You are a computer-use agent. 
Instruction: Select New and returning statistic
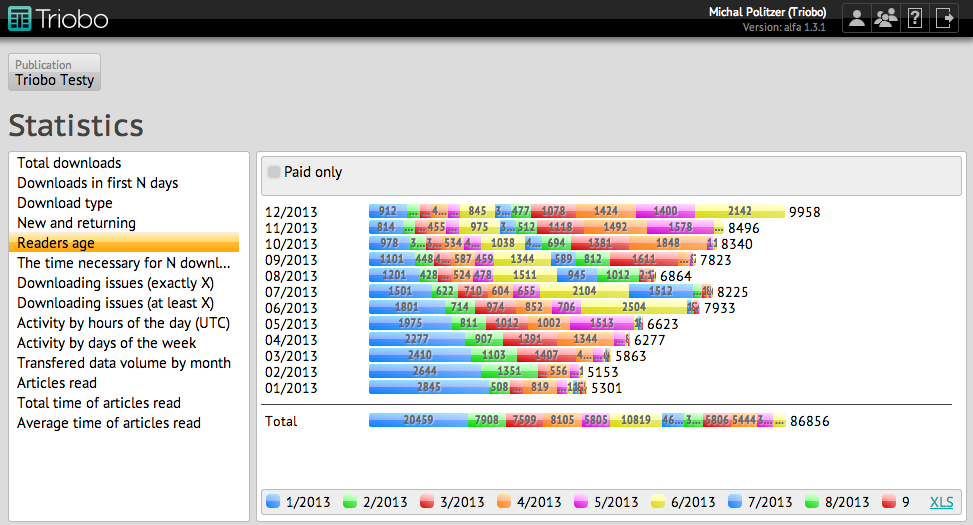(76, 223)
